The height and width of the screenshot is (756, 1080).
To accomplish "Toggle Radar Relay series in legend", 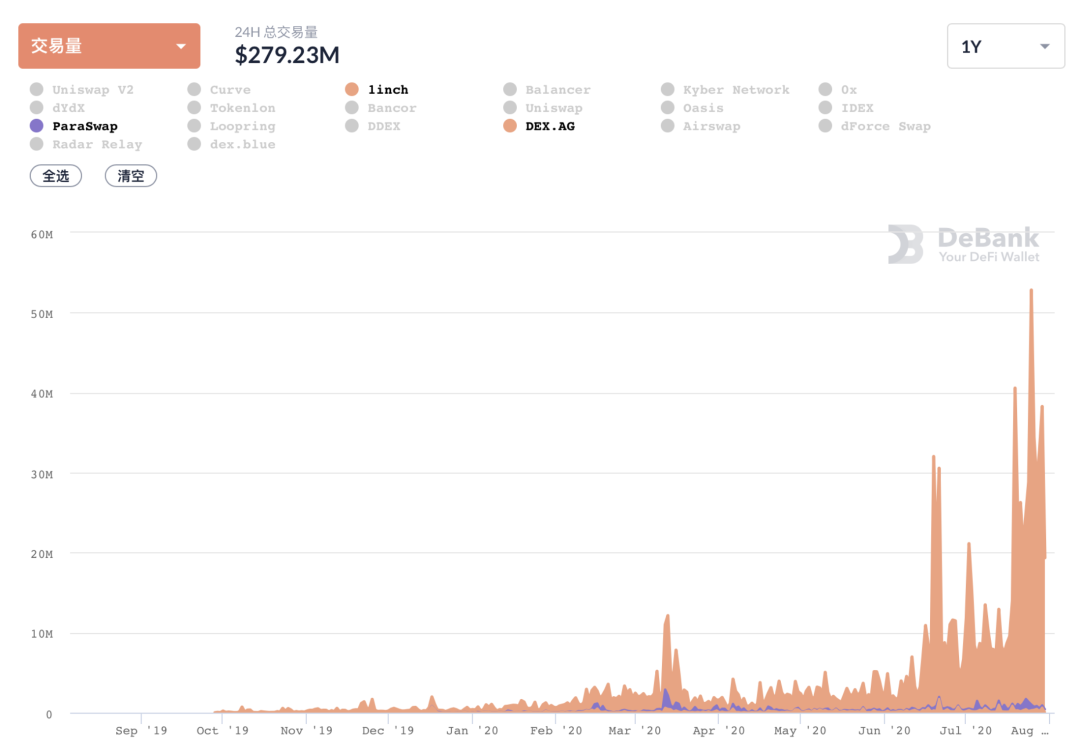I will point(86,144).
